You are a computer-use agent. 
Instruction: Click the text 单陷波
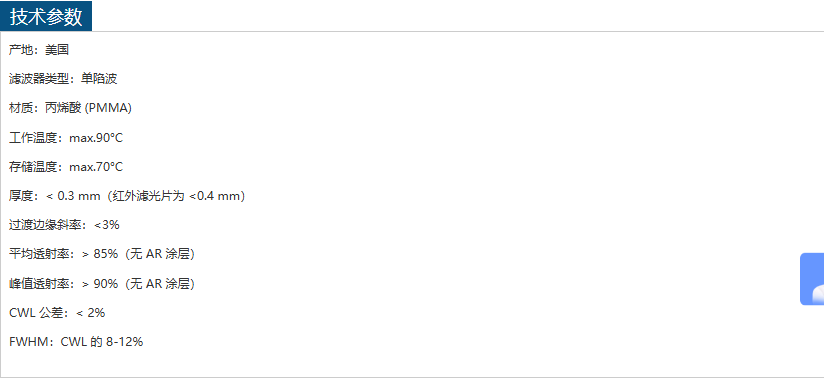99,79
